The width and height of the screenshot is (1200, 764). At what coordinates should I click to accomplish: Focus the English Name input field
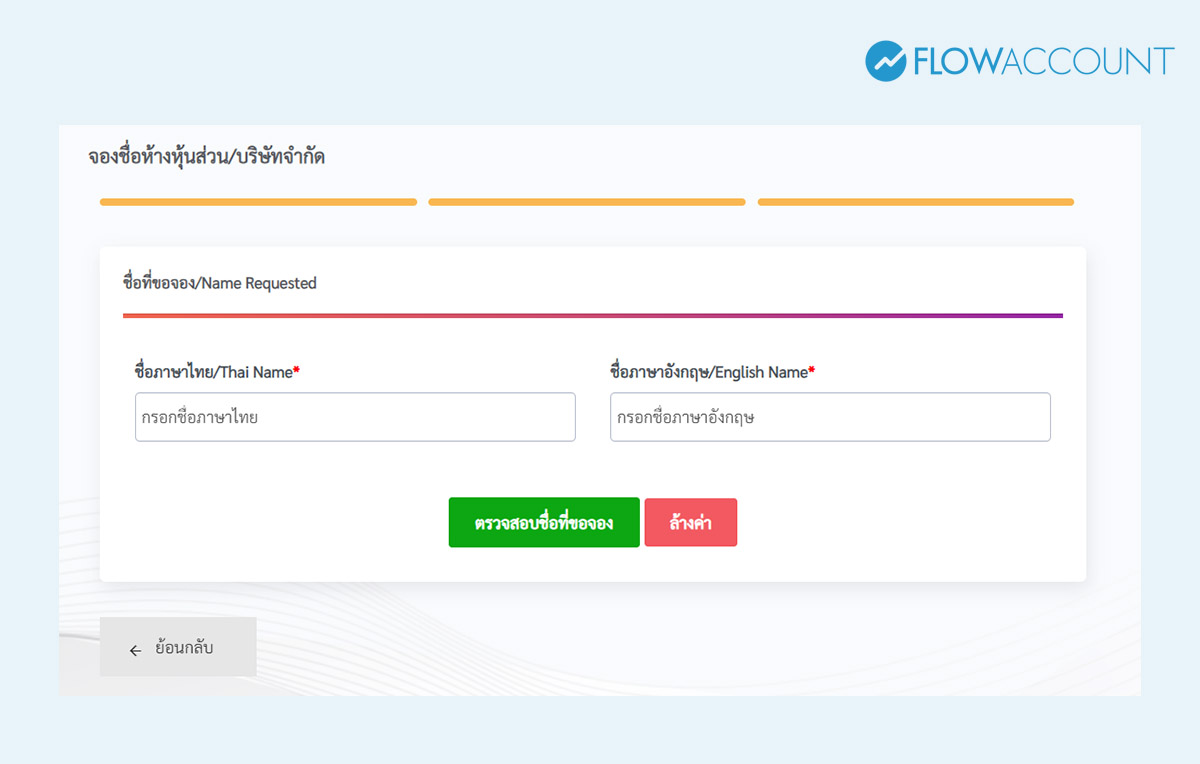830,417
